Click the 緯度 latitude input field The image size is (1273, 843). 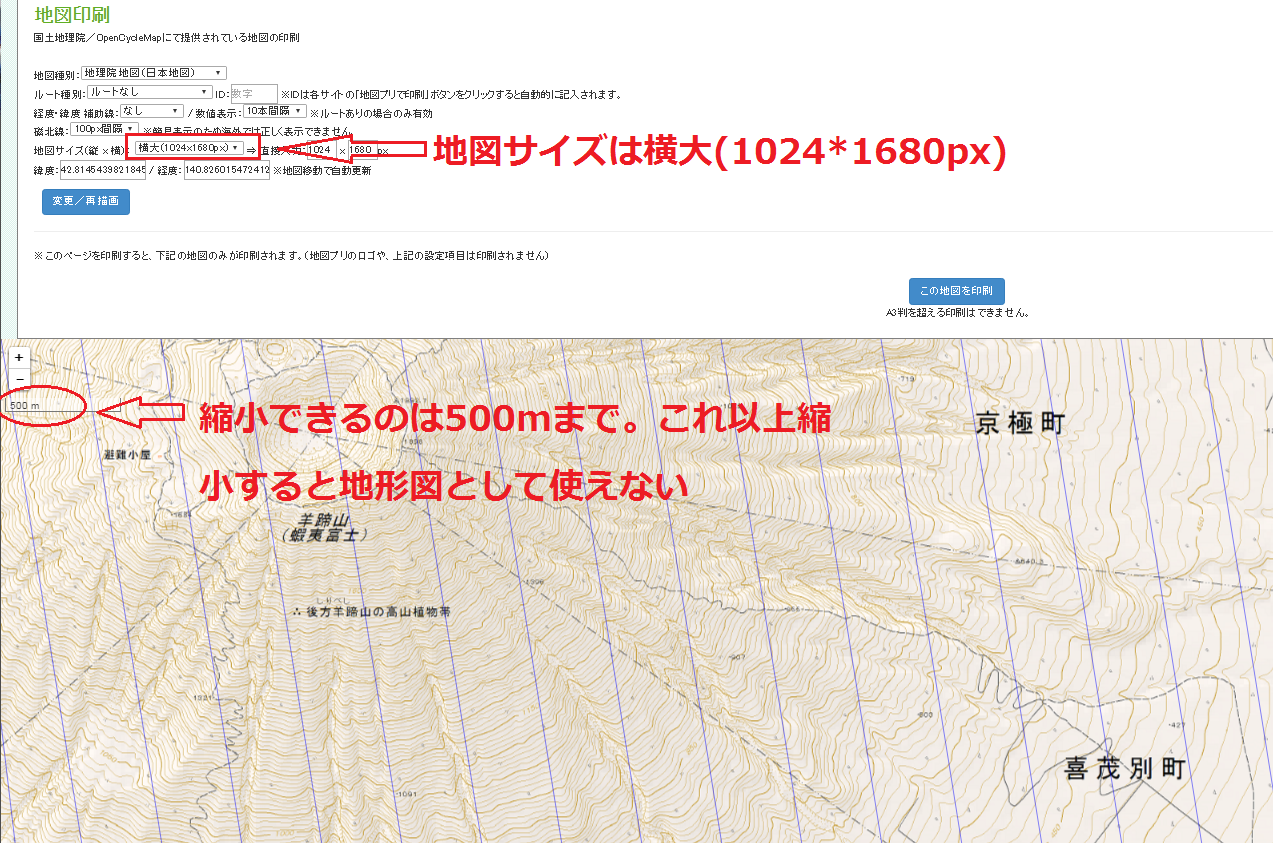[103, 171]
